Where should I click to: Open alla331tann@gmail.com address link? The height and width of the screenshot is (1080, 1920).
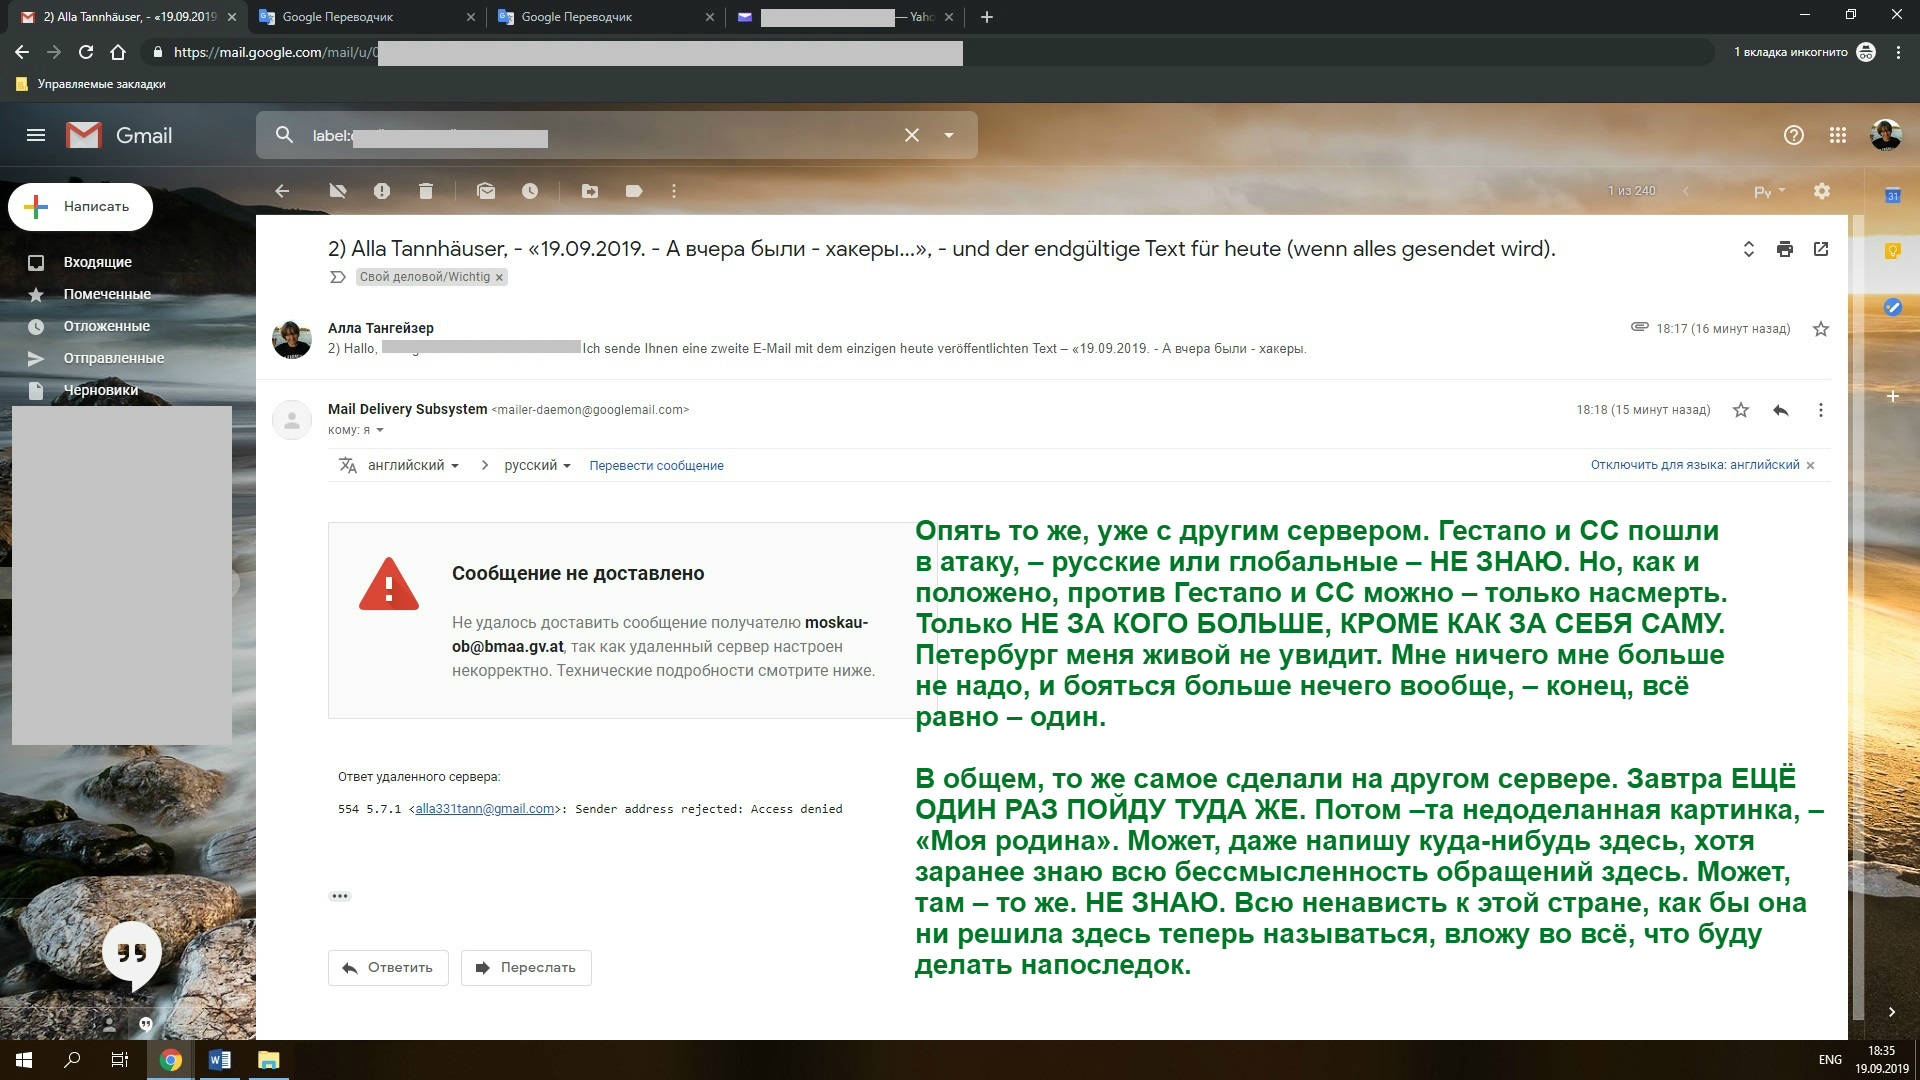click(x=484, y=809)
